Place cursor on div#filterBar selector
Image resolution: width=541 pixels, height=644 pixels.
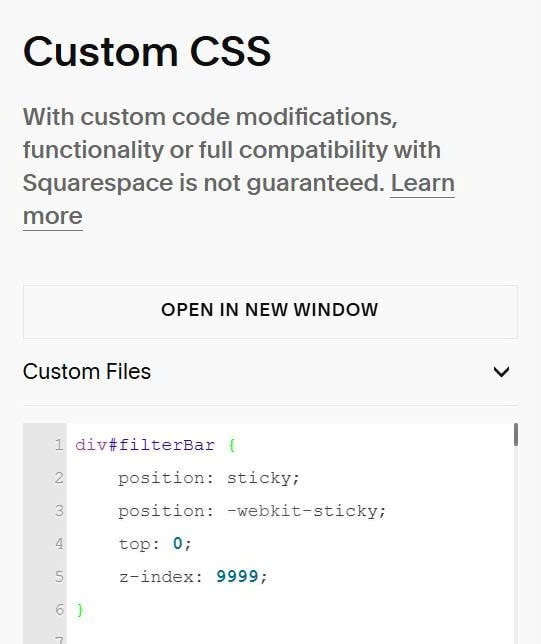tap(145, 445)
